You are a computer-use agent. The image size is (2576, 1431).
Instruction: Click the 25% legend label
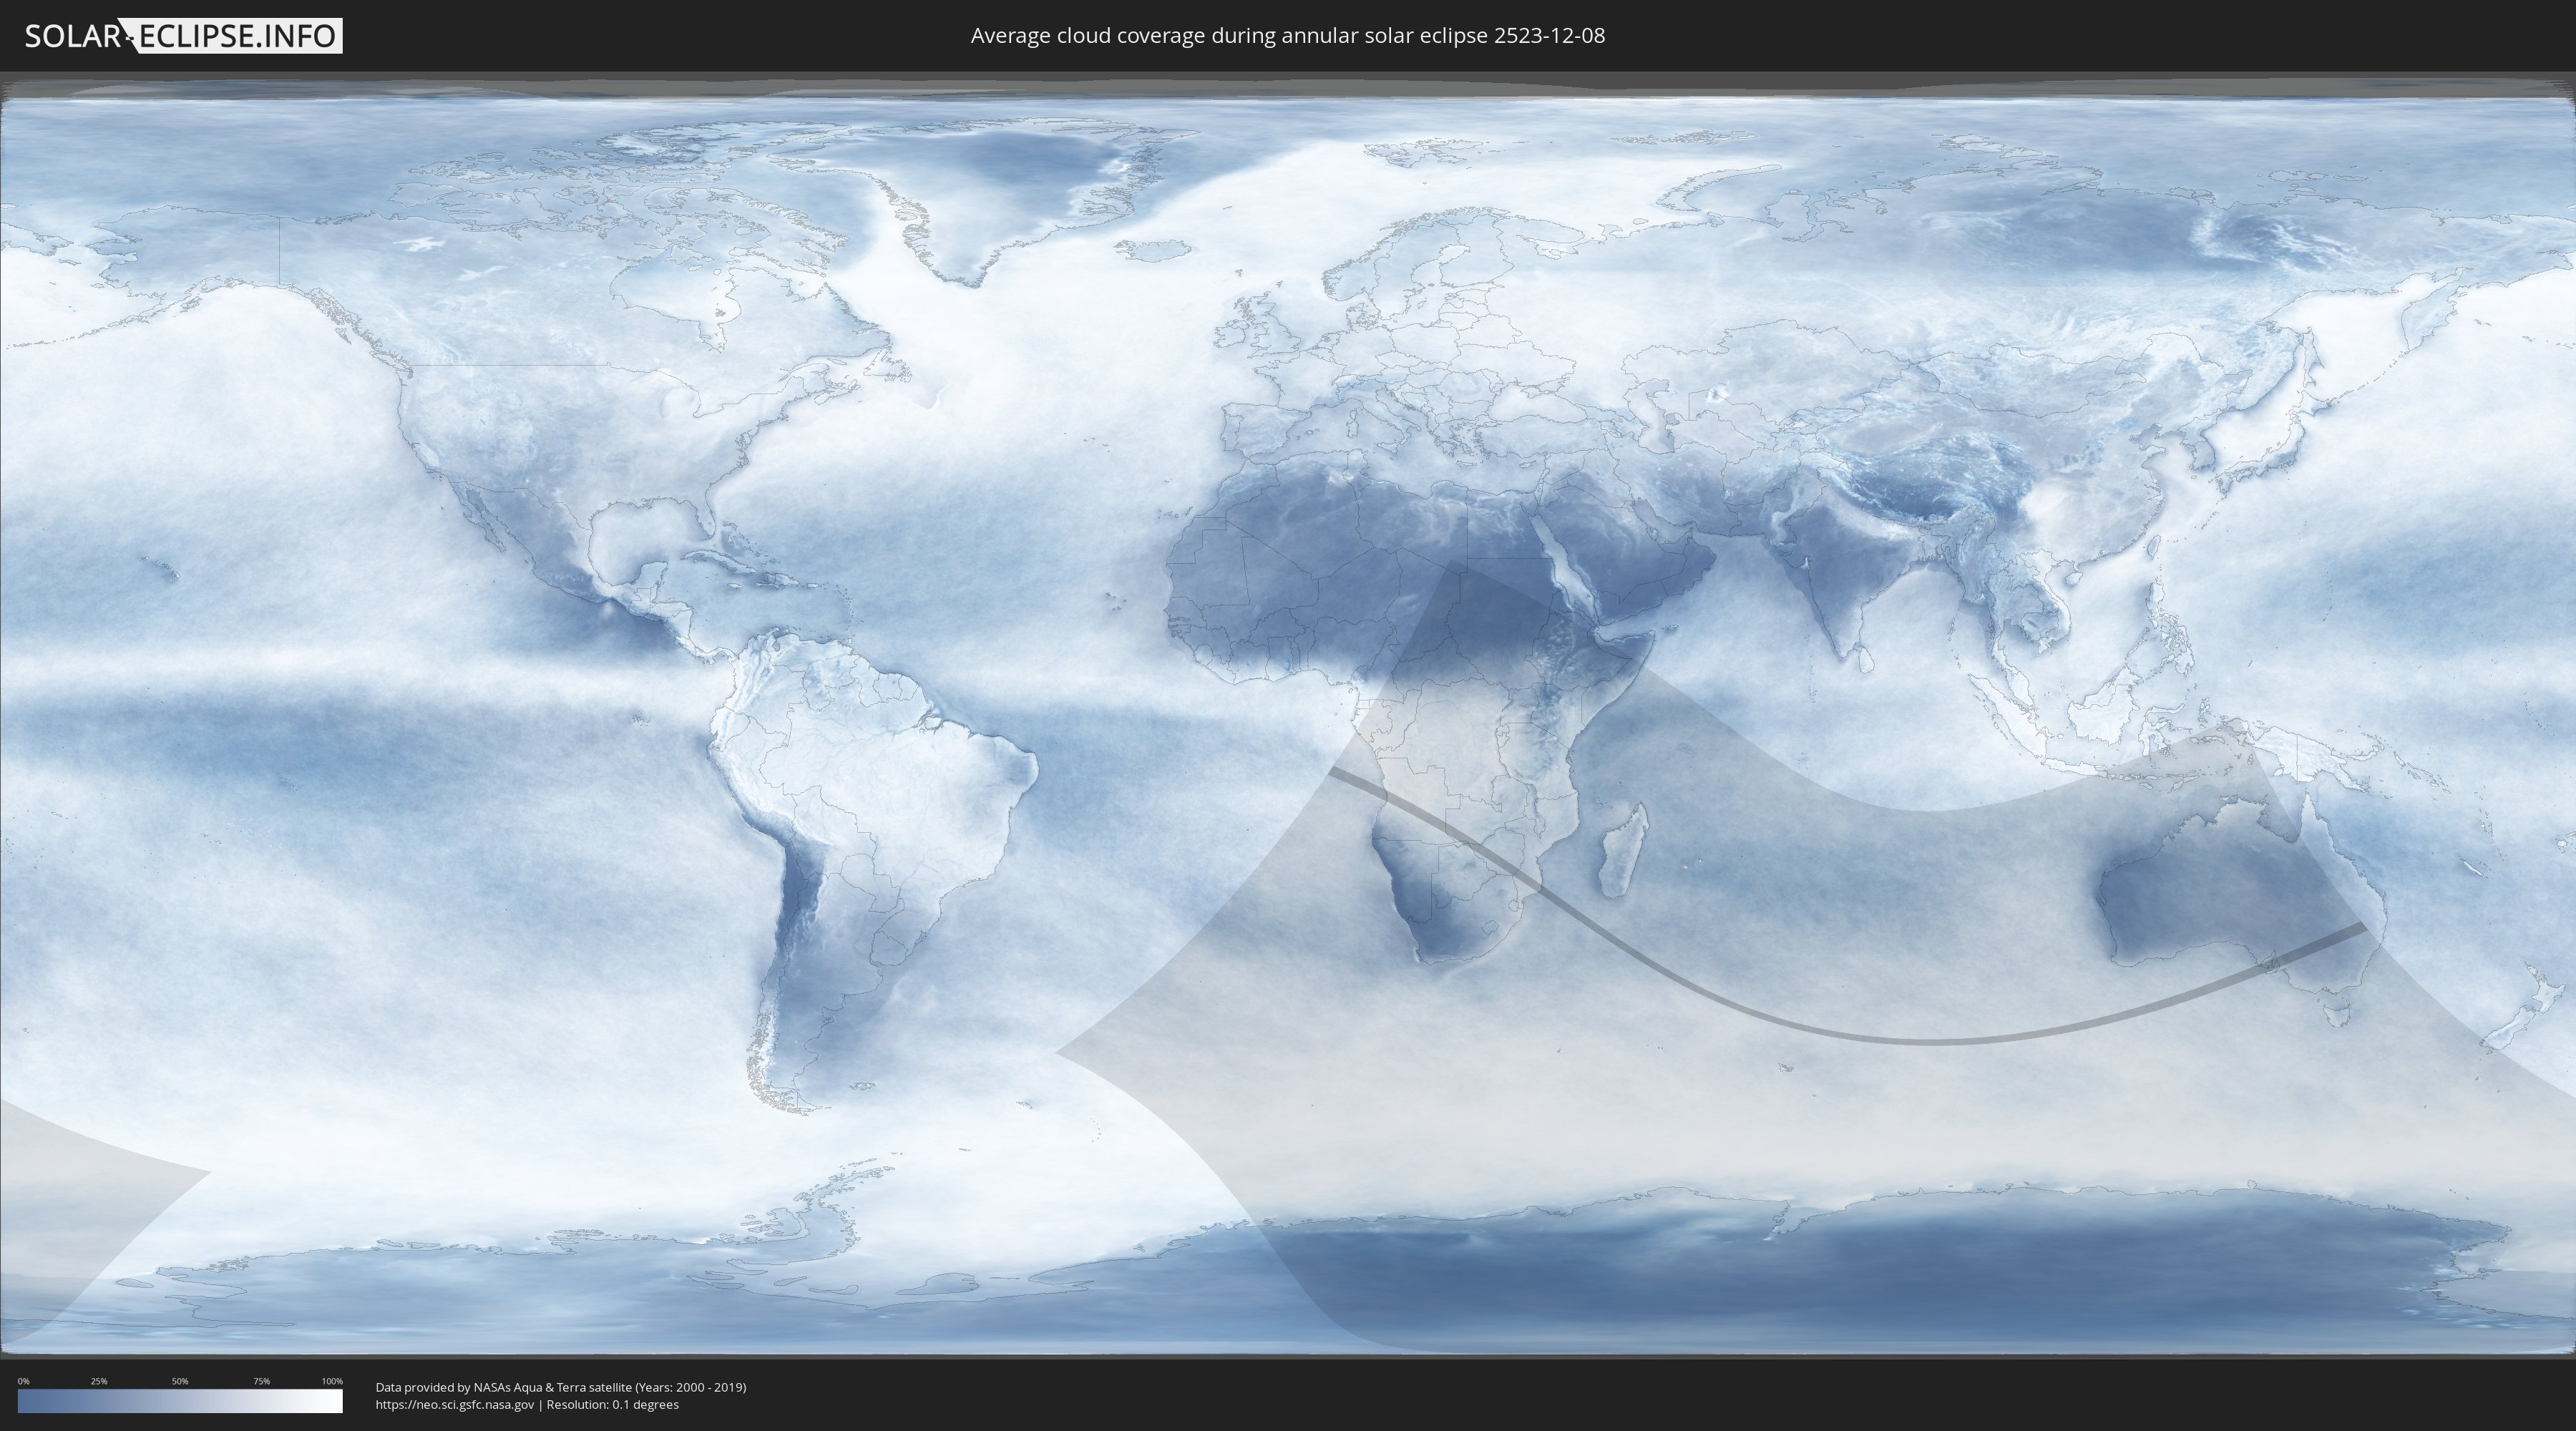(99, 1381)
